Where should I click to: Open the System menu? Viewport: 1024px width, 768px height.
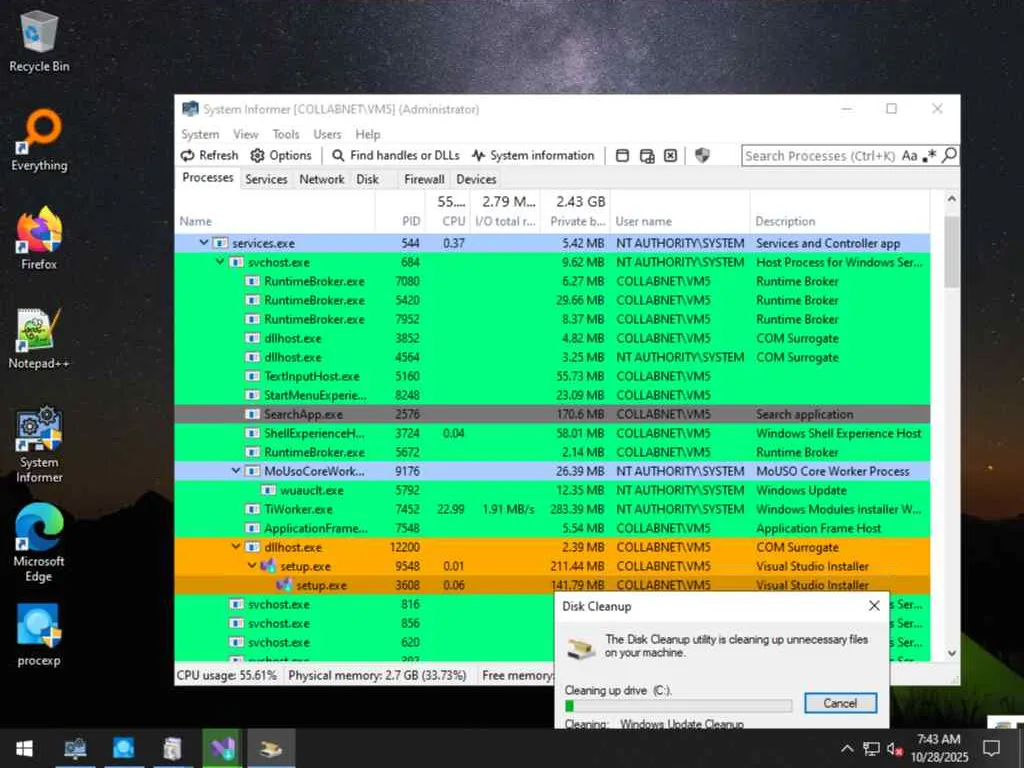200,134
